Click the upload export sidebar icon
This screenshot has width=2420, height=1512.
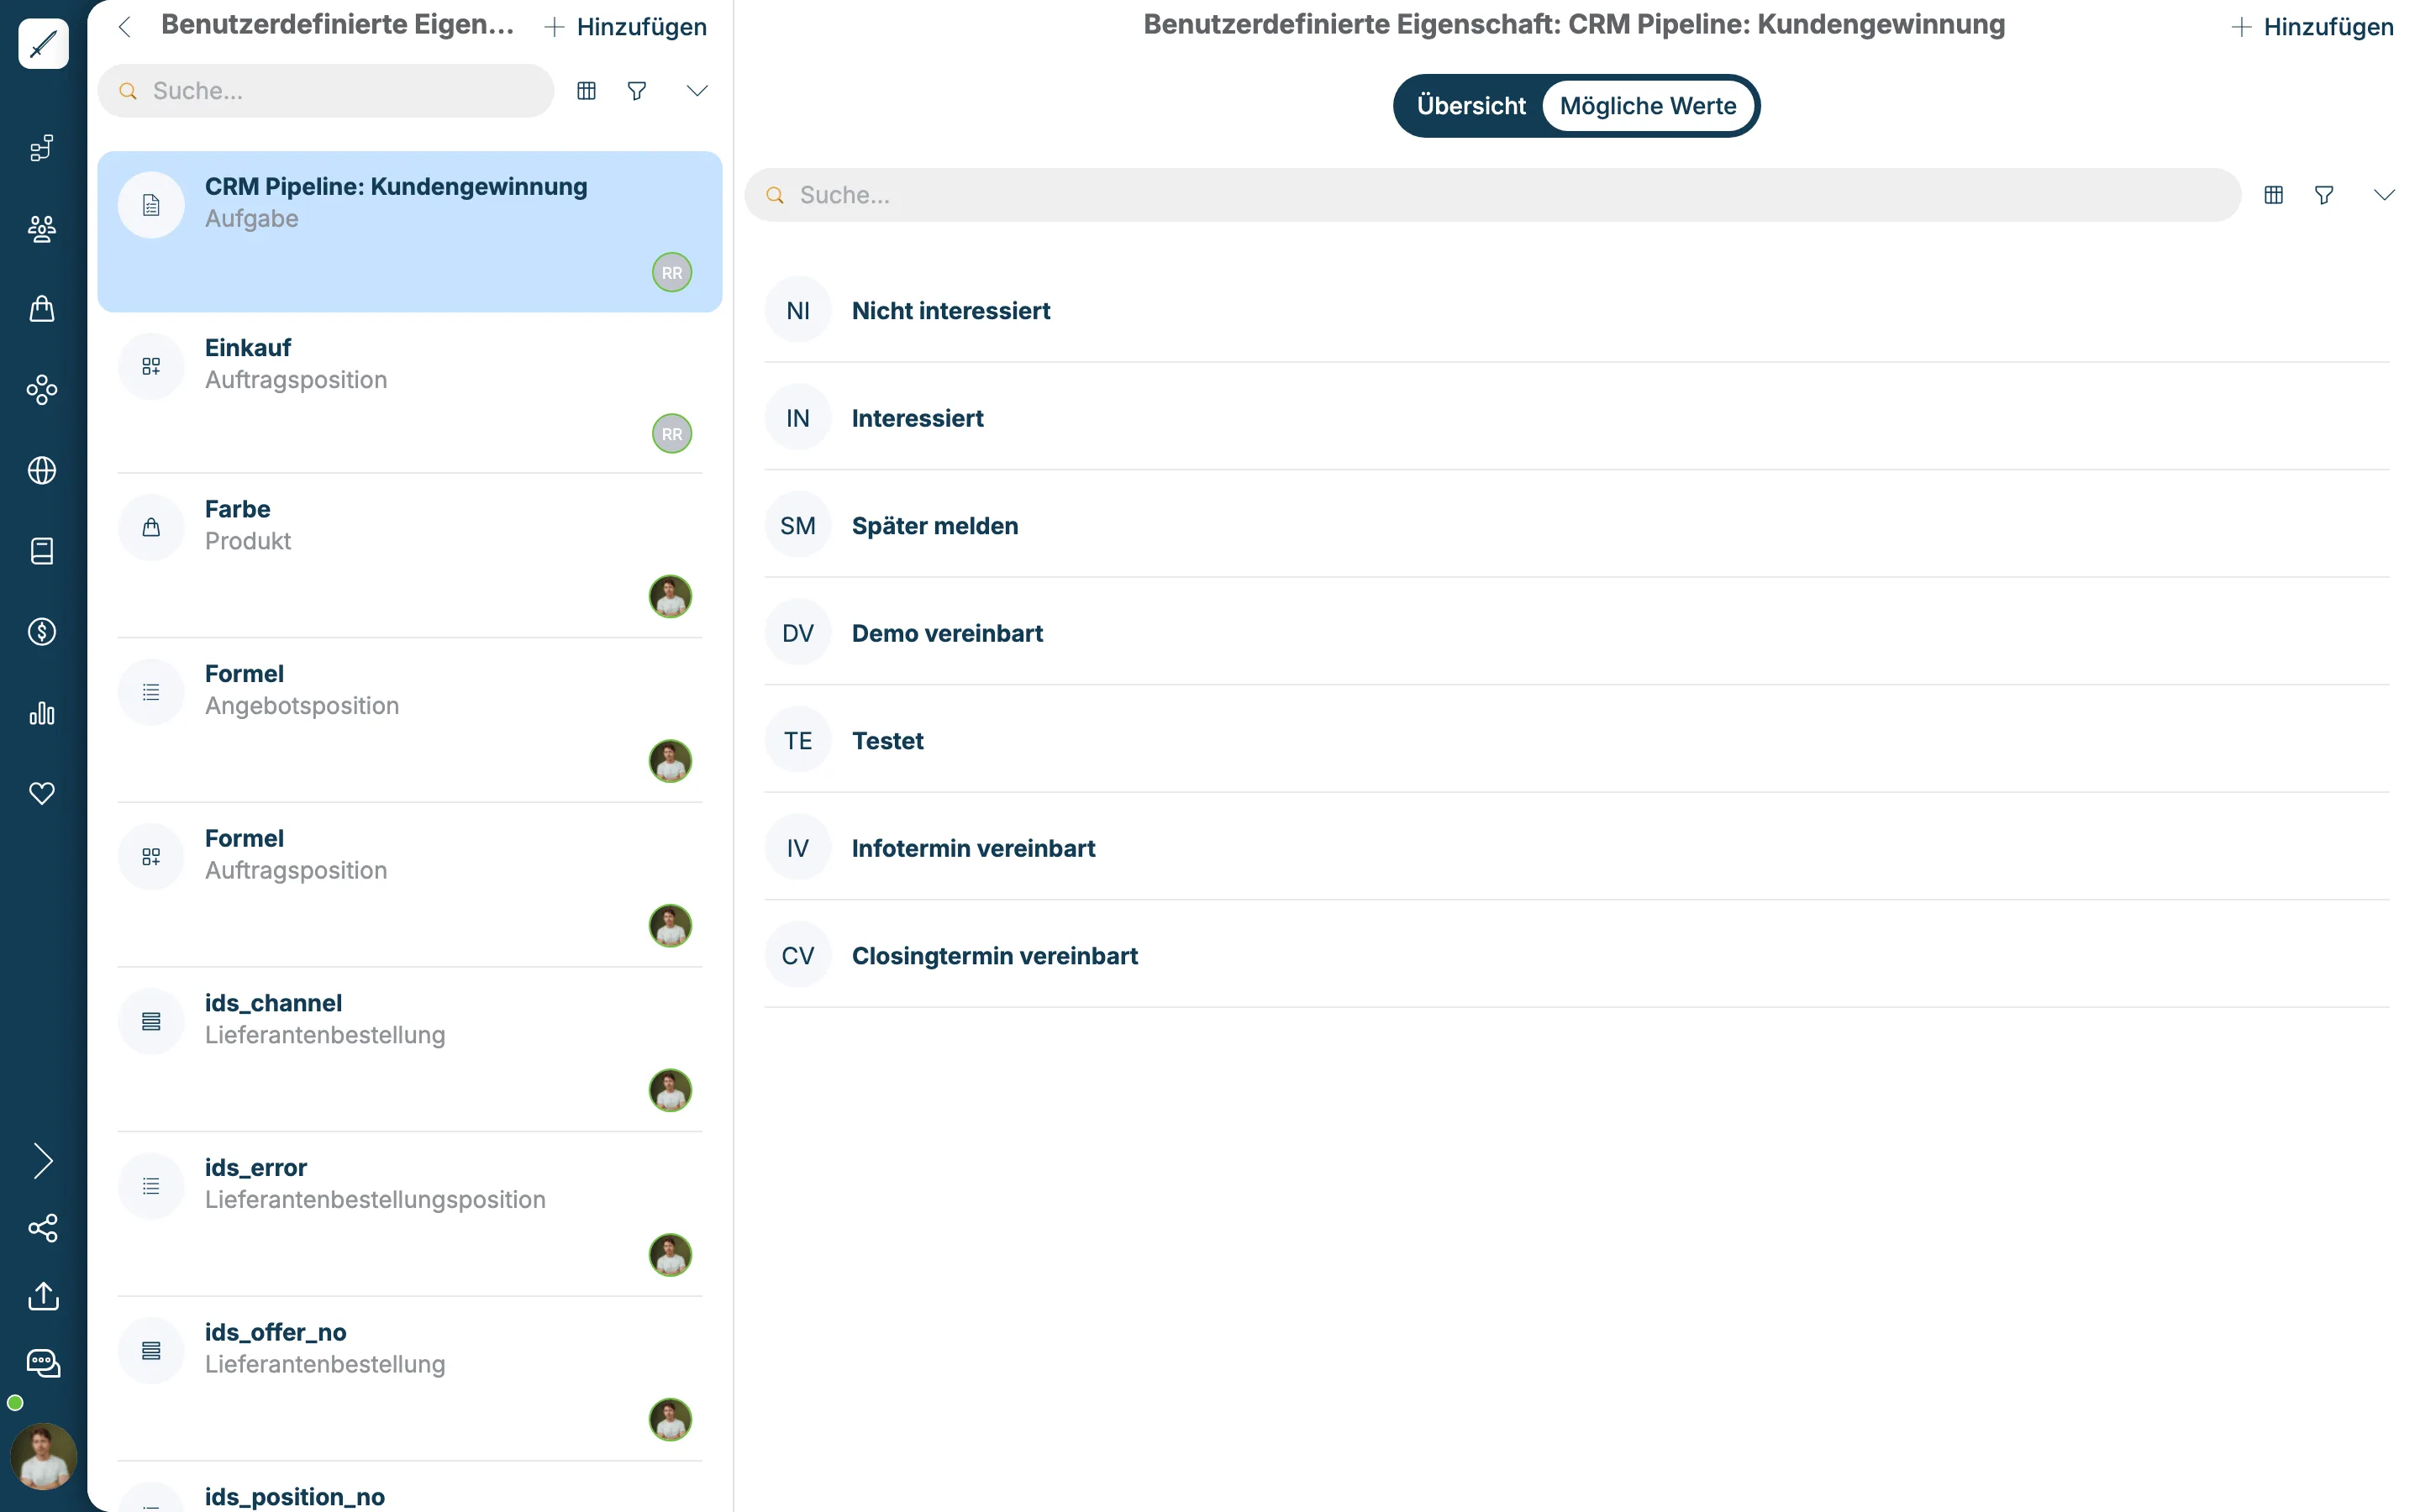pos(43,1296)
